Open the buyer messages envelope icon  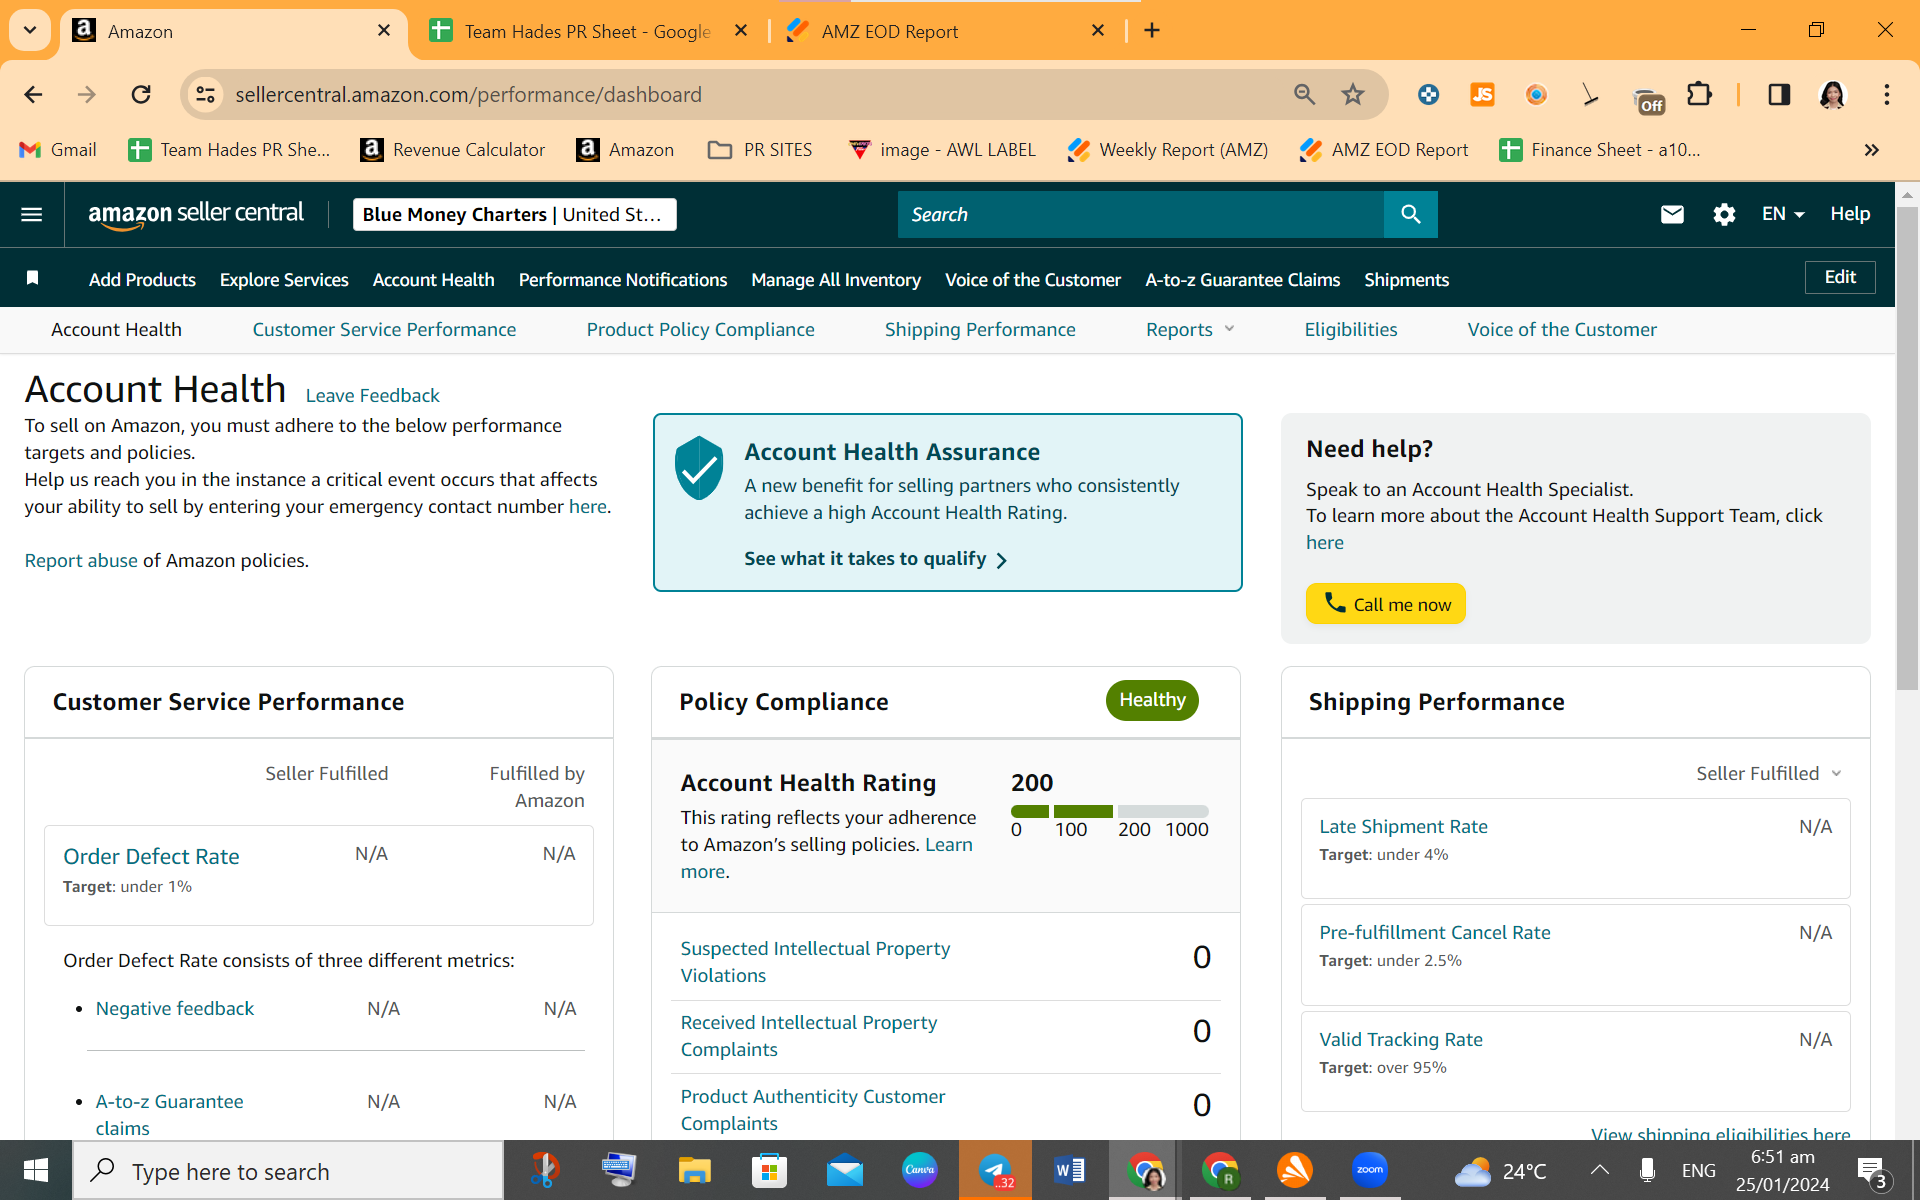[x=1672, y=214]
